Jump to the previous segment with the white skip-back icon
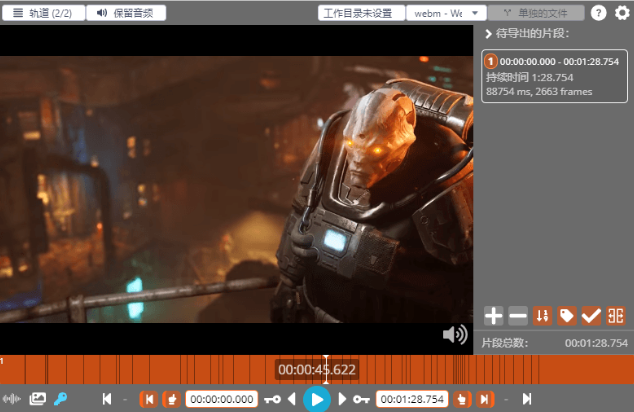Image resolution: width=634 pixels, height=412 pixels. [107, 399]
